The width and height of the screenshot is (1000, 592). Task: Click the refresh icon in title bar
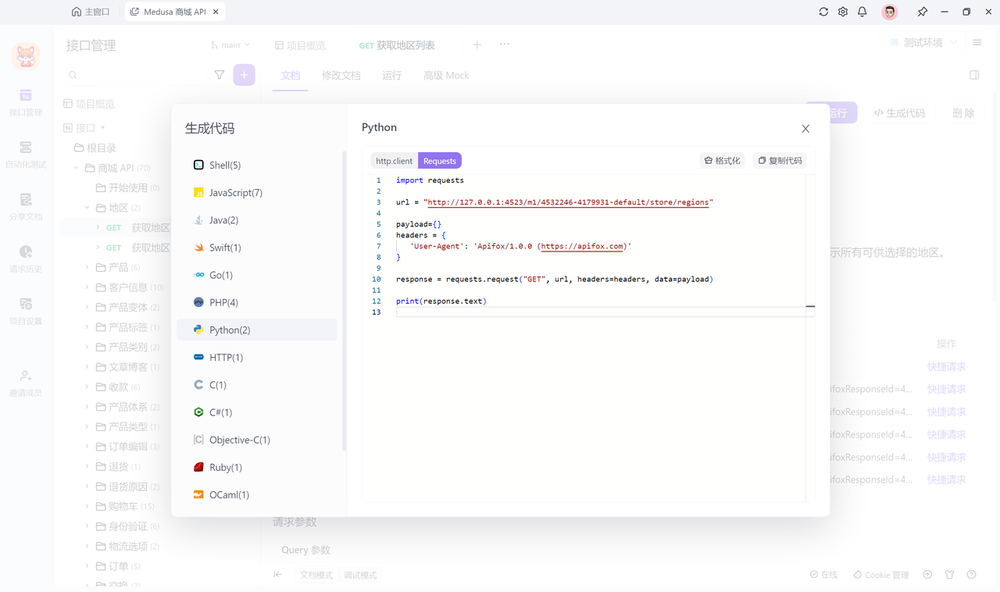(x=823, y=11)
